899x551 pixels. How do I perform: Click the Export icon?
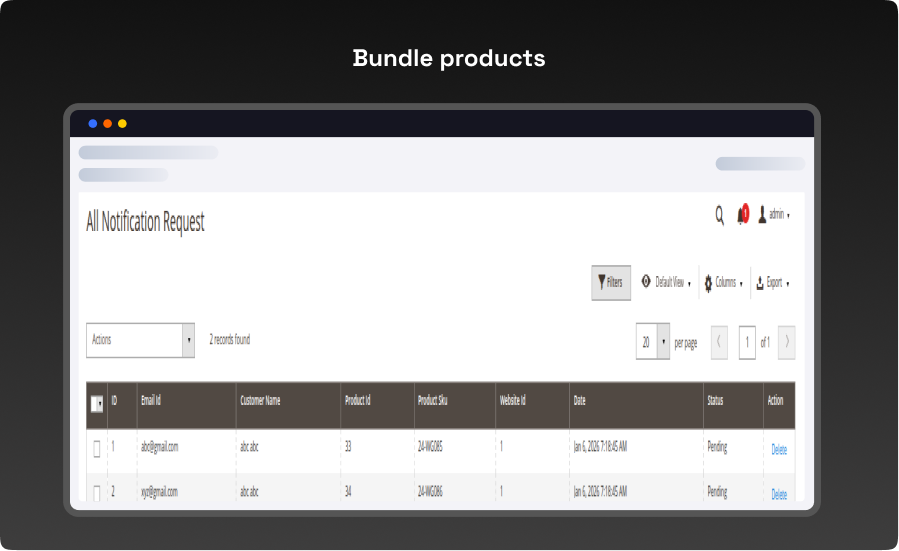point(760,283)
